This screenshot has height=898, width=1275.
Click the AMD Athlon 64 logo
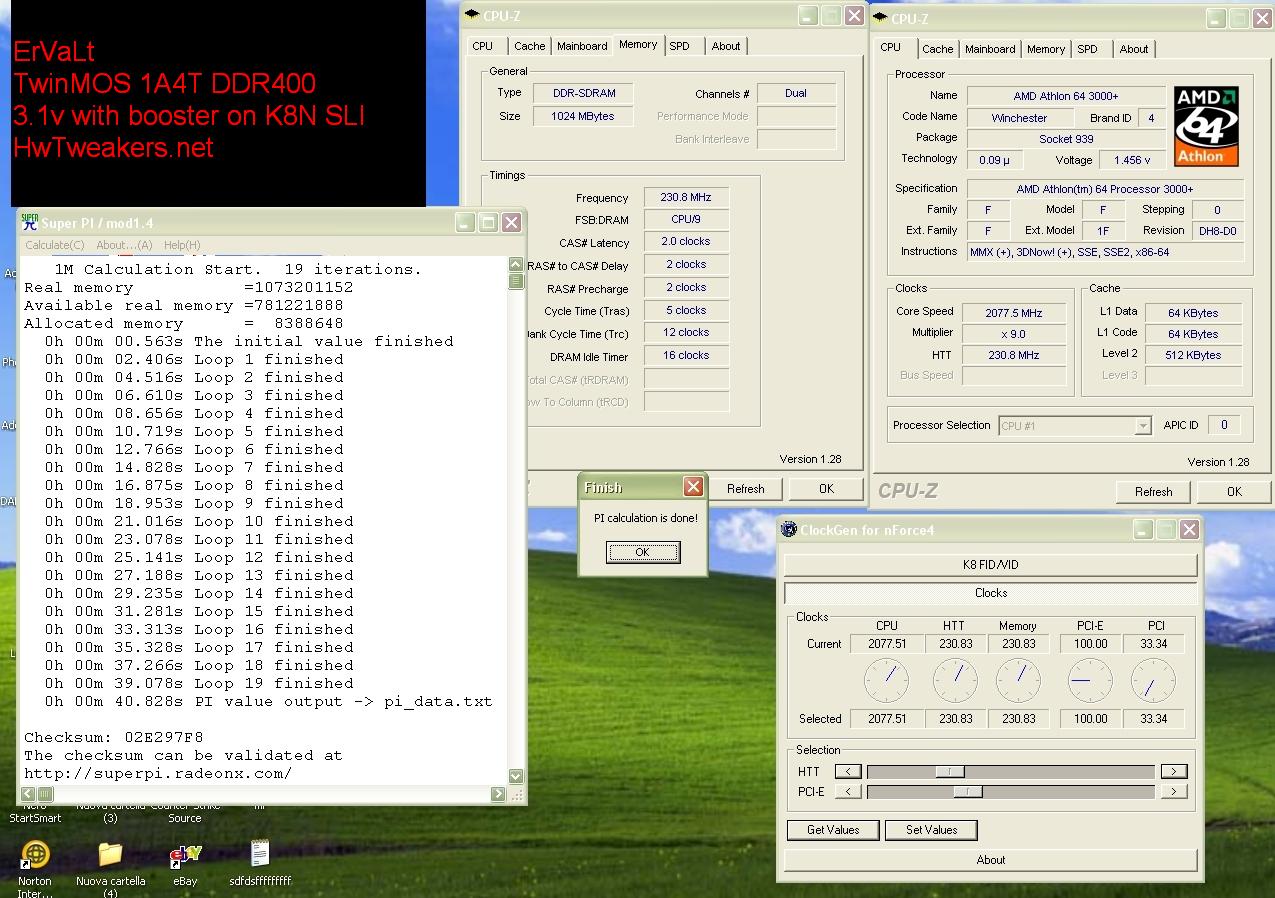pos(1207,126)
